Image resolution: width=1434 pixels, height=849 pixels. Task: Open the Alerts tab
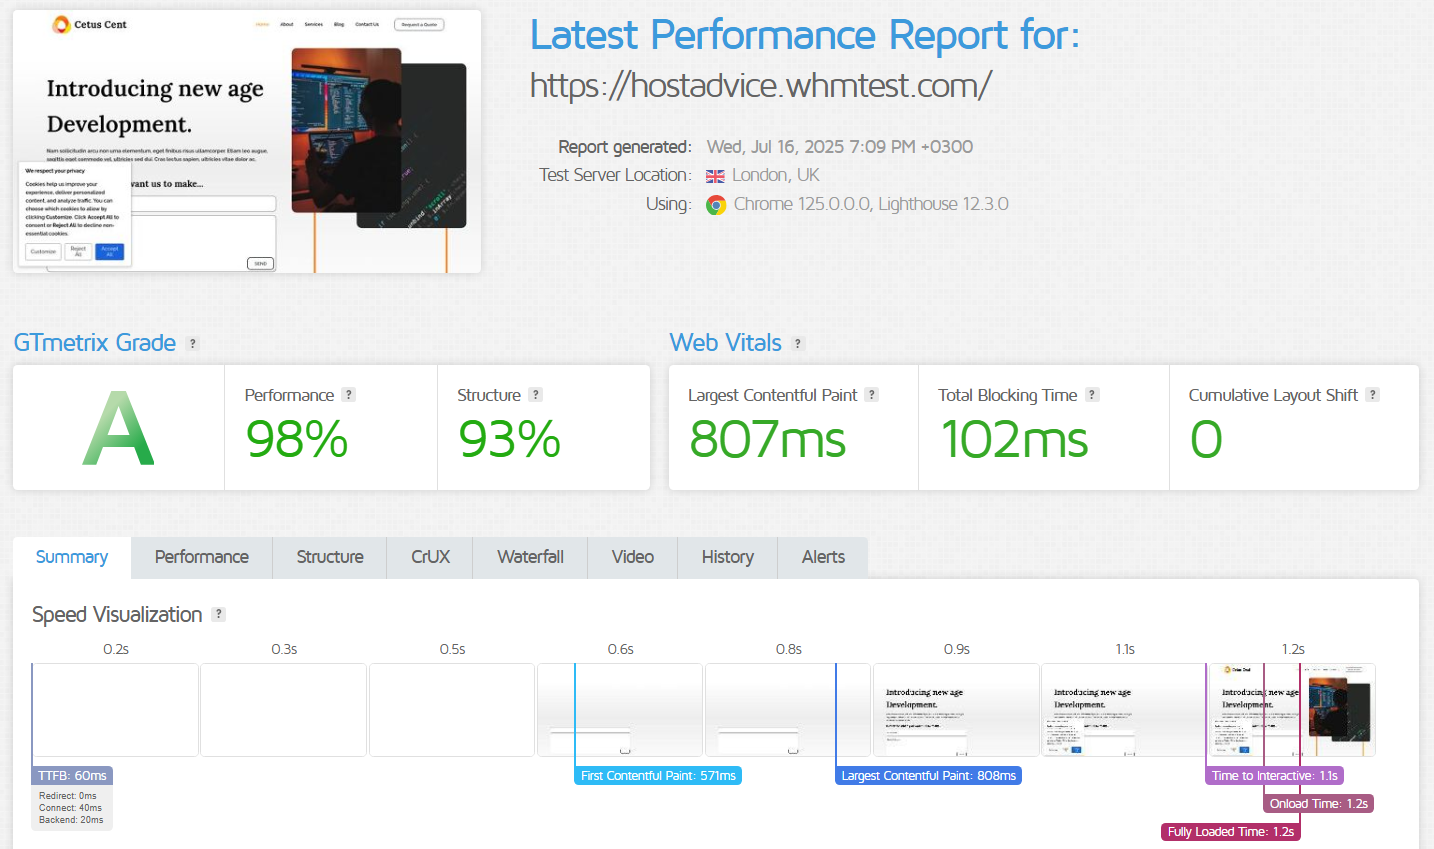[x=822, y=557]
